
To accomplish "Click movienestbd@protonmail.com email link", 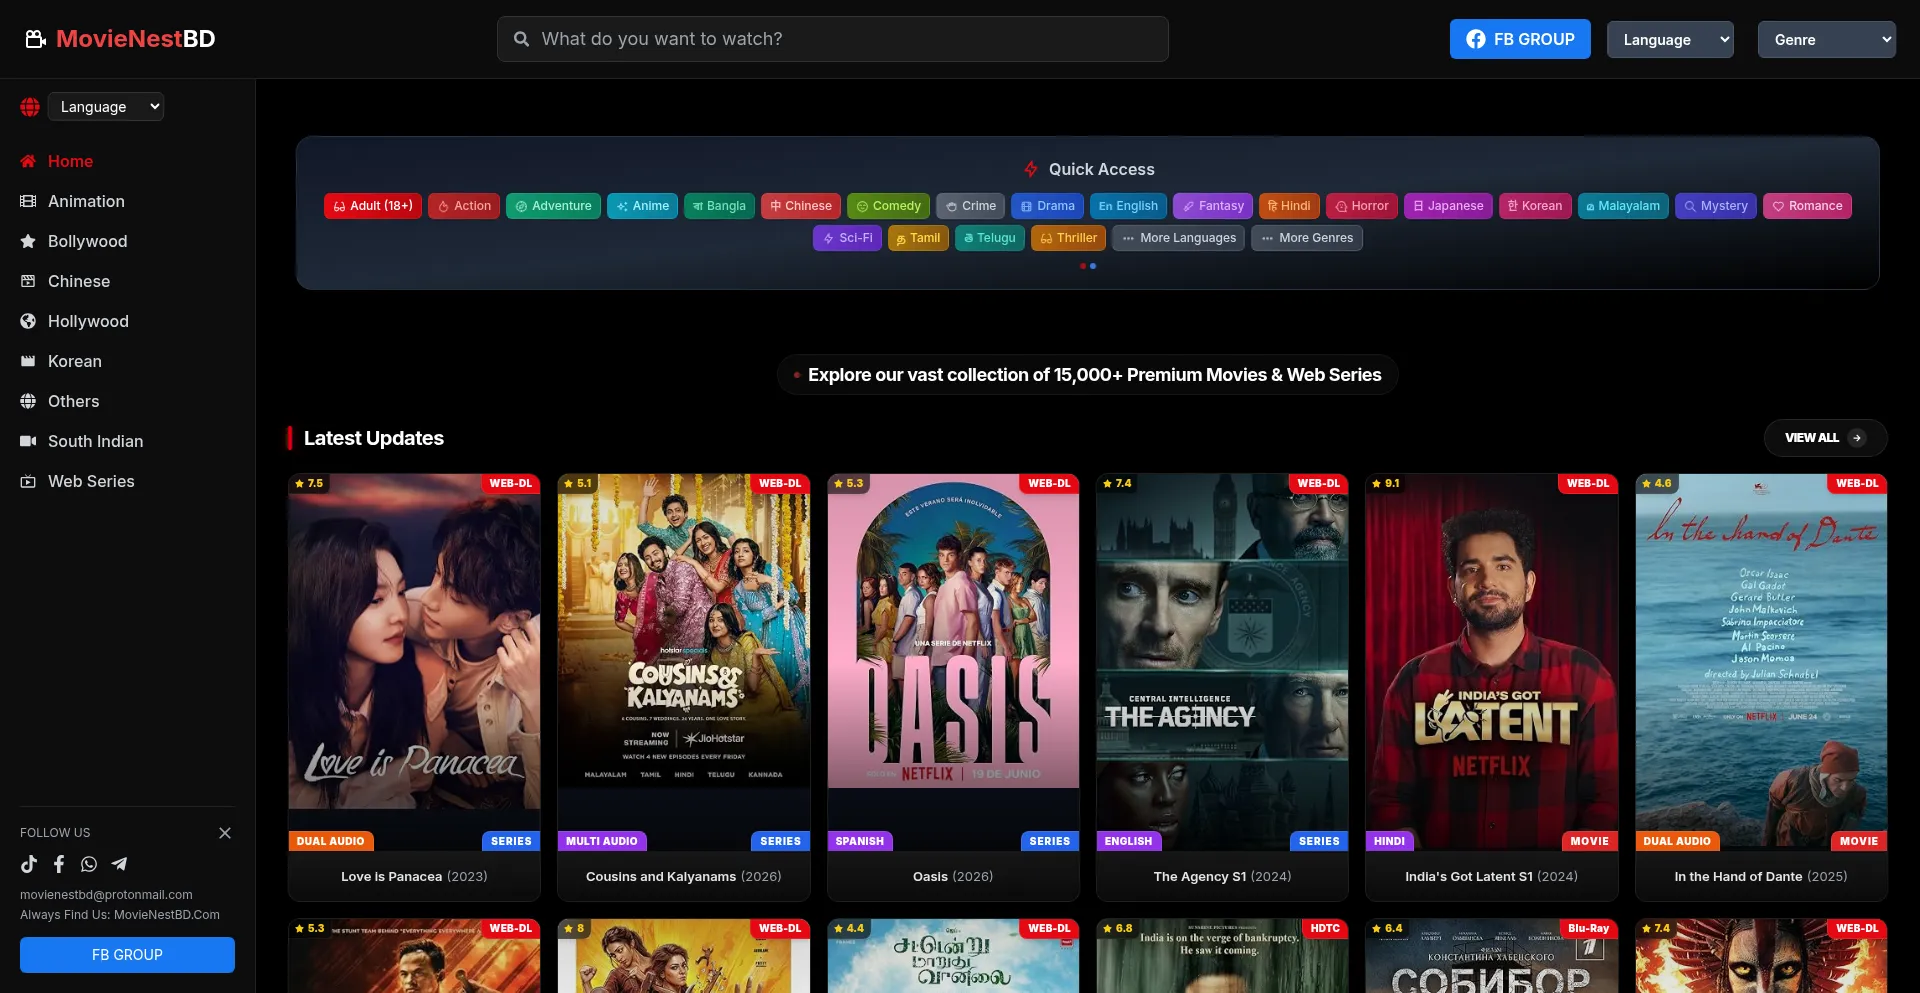I will [106, 895].
